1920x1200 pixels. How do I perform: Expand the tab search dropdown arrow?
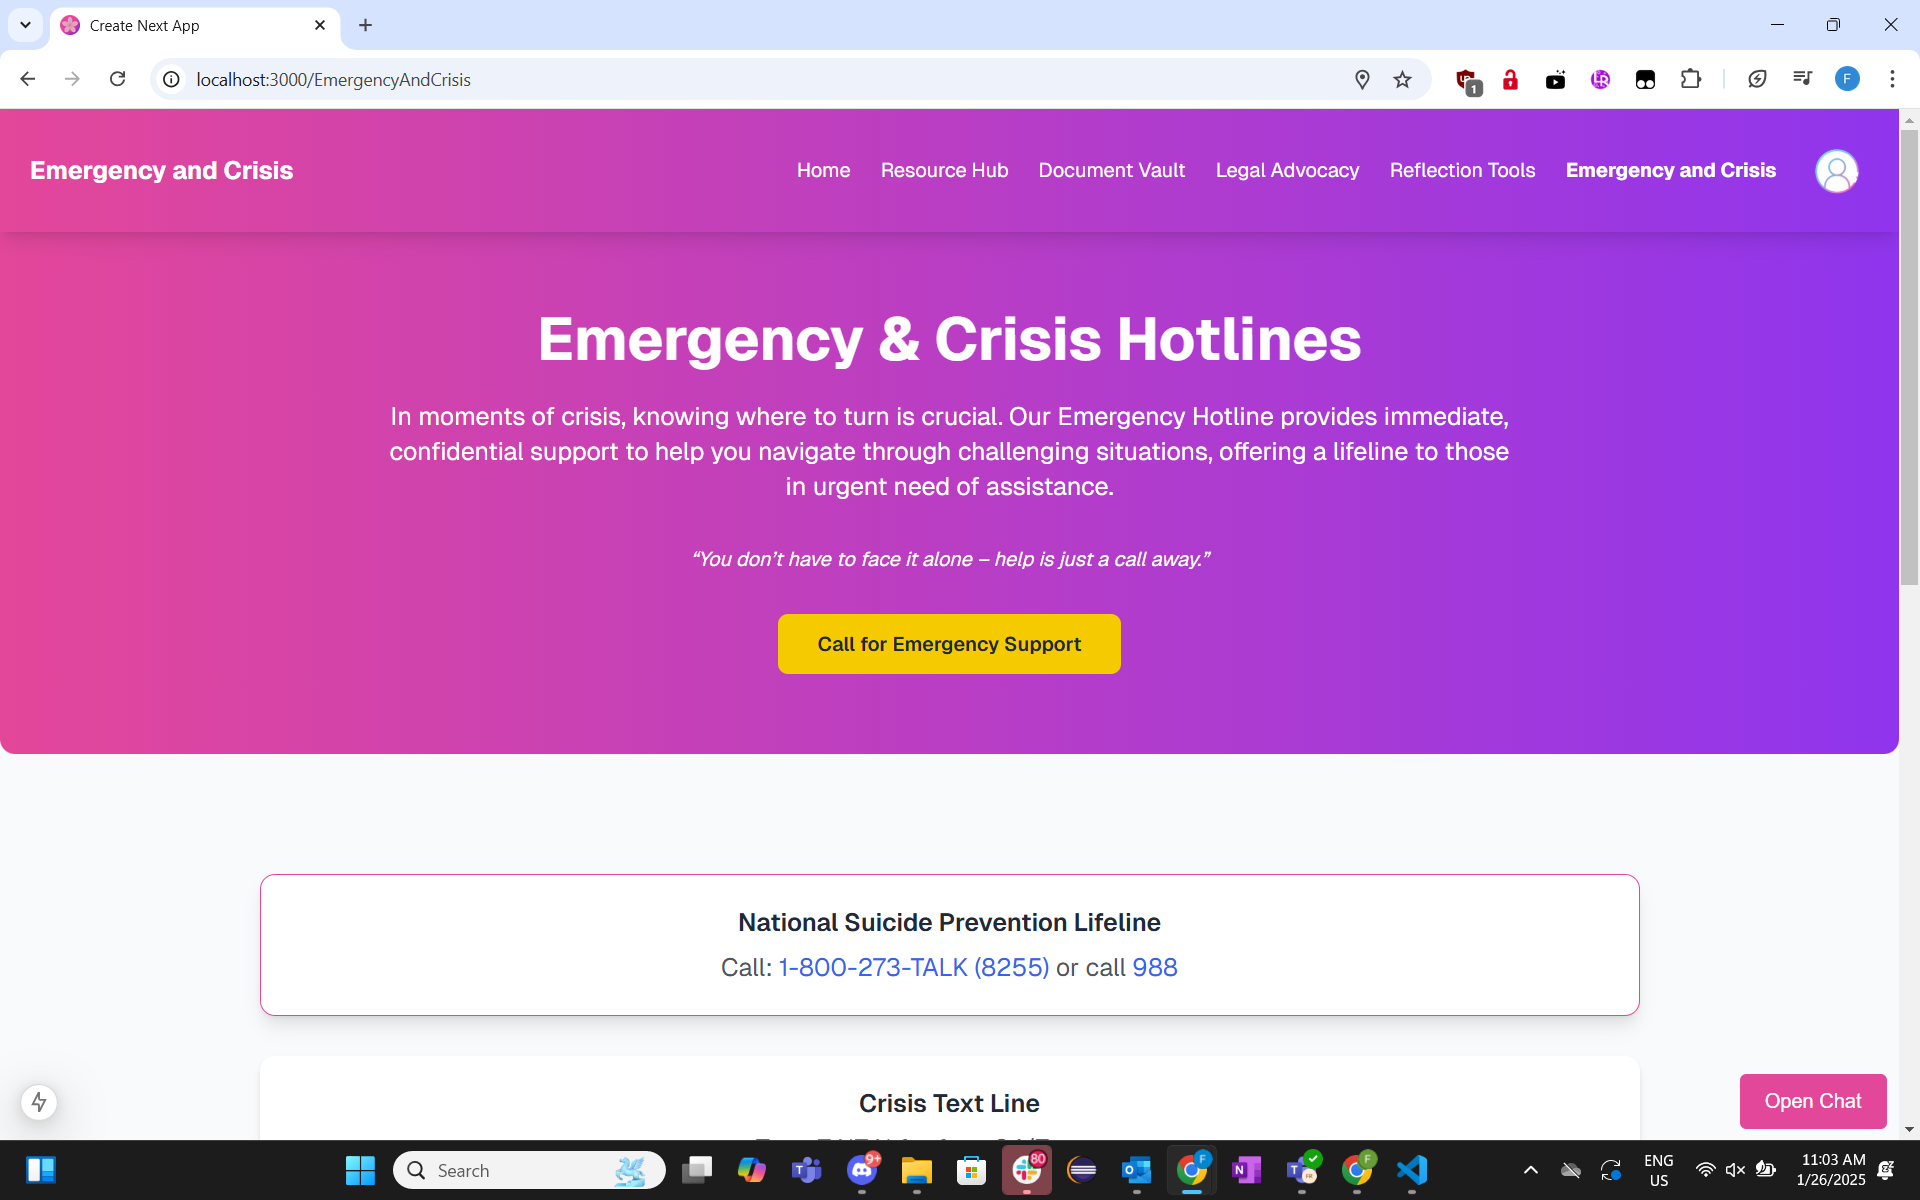[25, 25]
